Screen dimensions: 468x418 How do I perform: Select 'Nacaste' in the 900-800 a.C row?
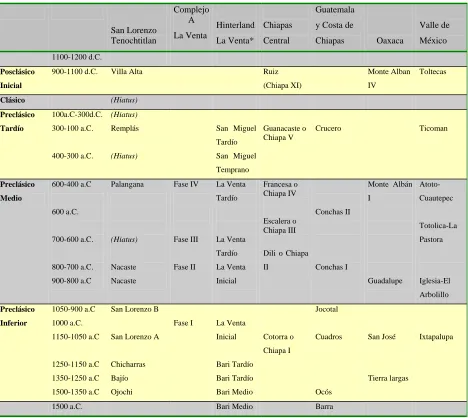[123, 281]
